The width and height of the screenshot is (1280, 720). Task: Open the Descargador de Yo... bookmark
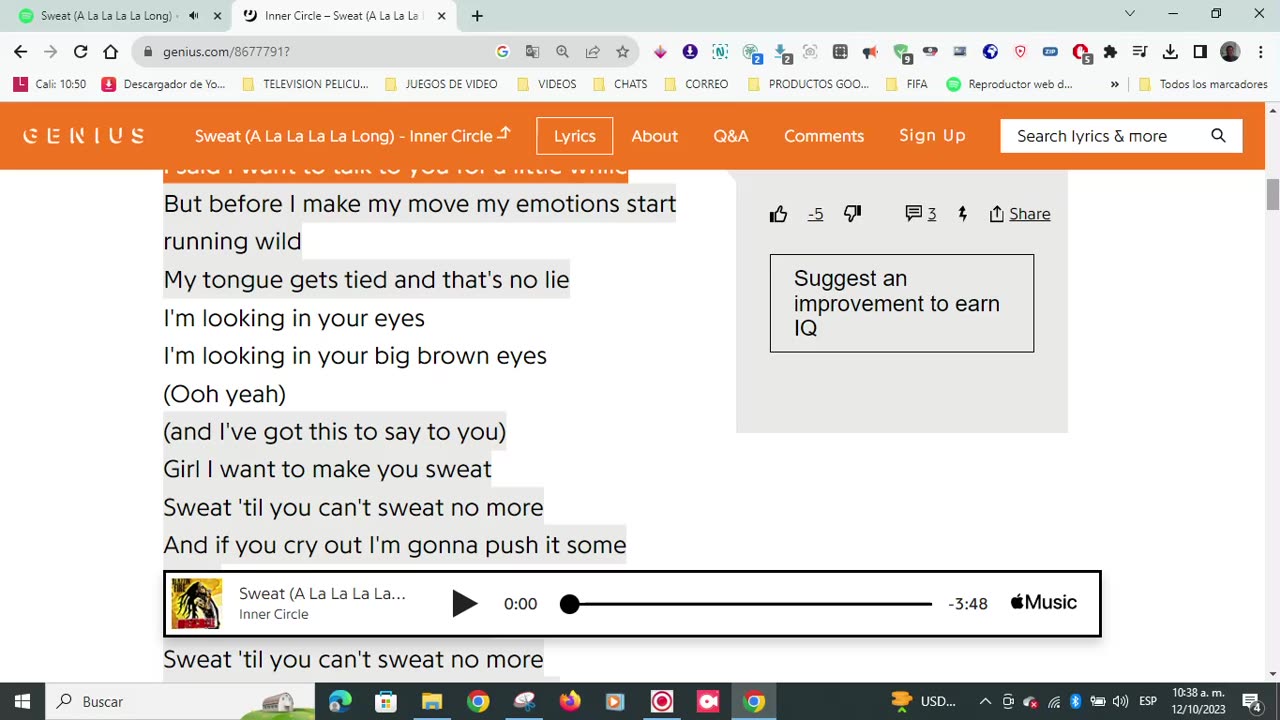[163, 84]
